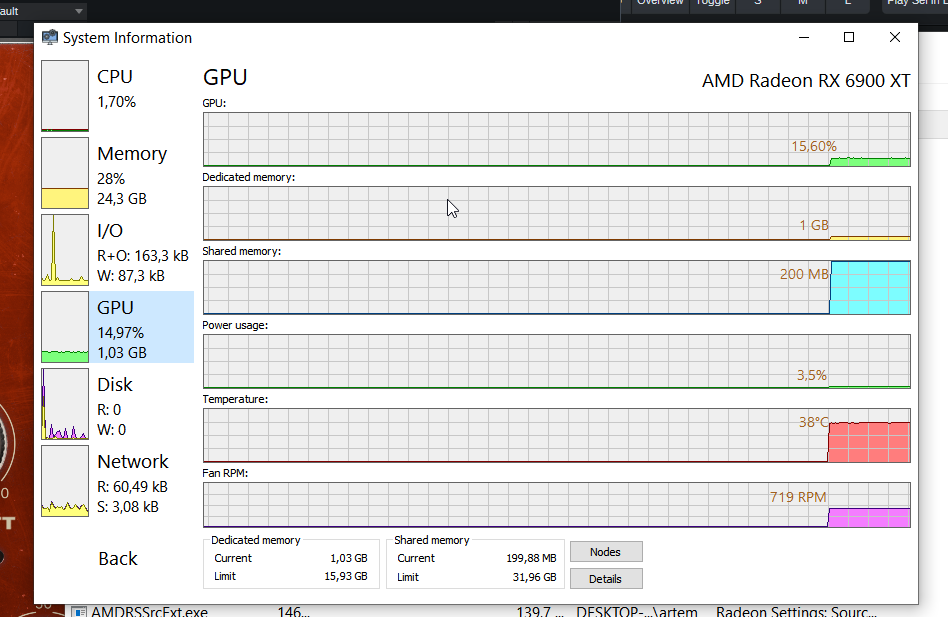The image size is (948, 617).
Task: Open the Disk activity graph thumbnail
Action: point(65,404)
